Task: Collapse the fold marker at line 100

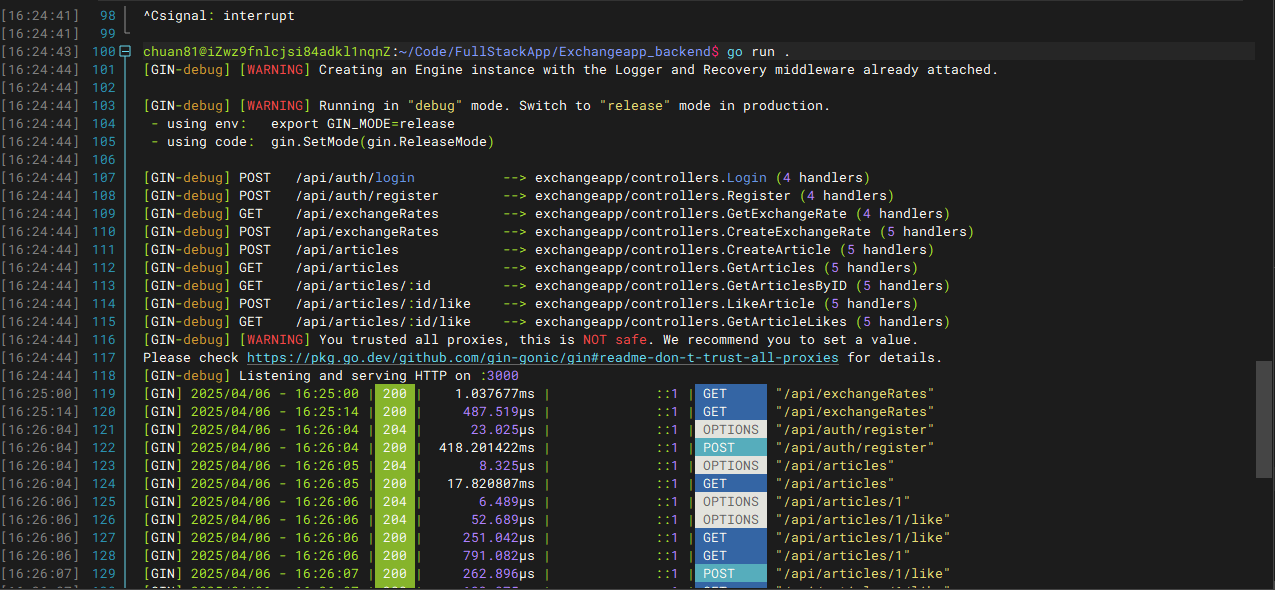Action: (125, 52)
